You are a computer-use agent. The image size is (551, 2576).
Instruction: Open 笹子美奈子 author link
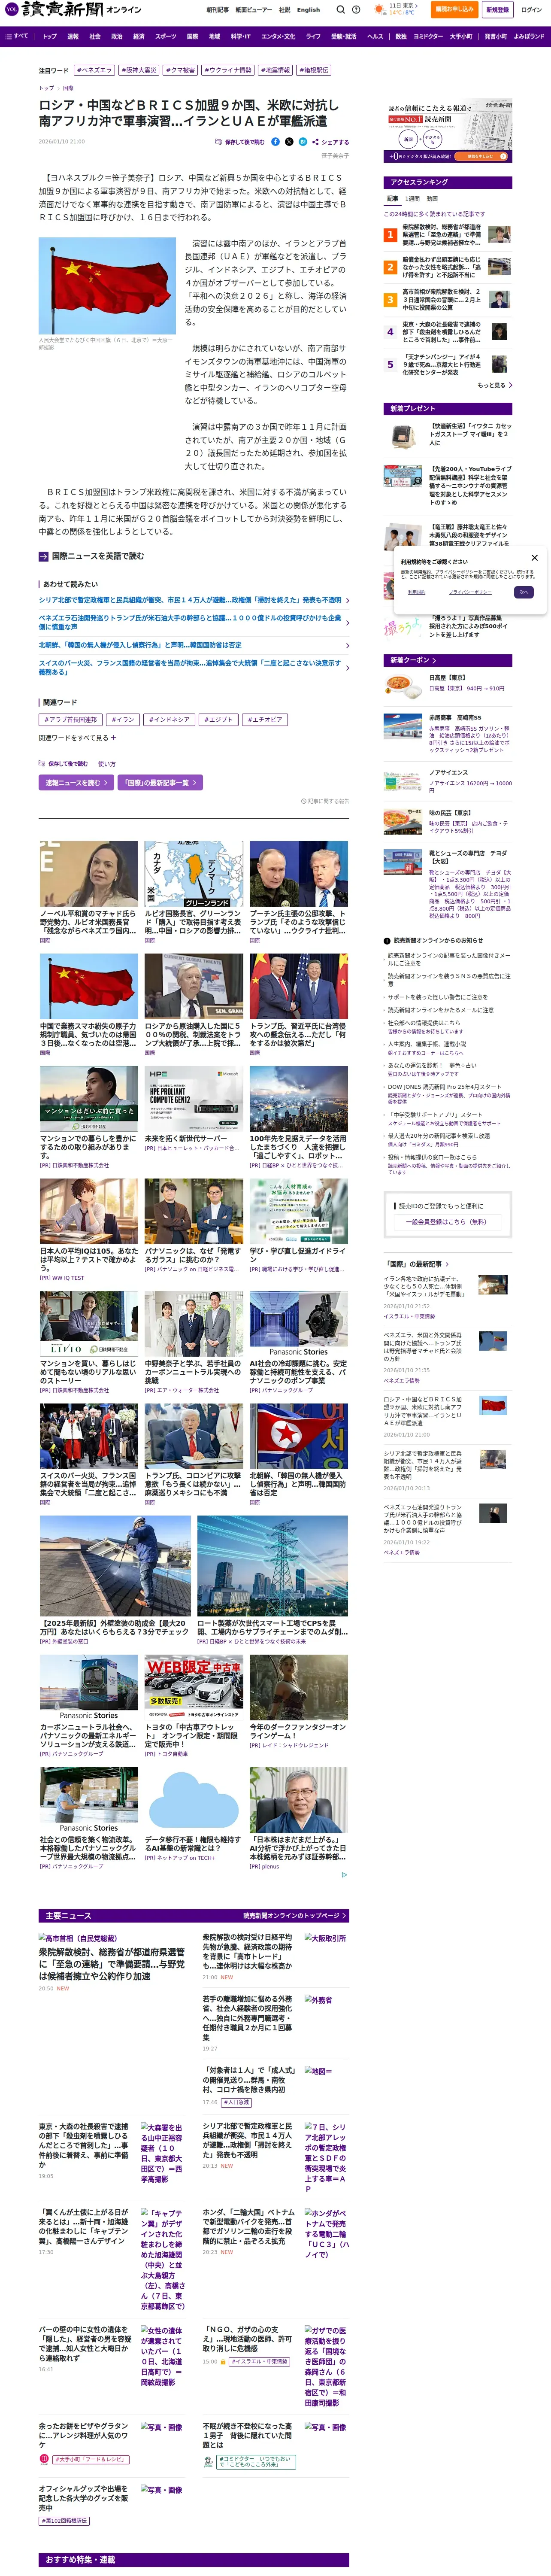(x=335, y=156)
